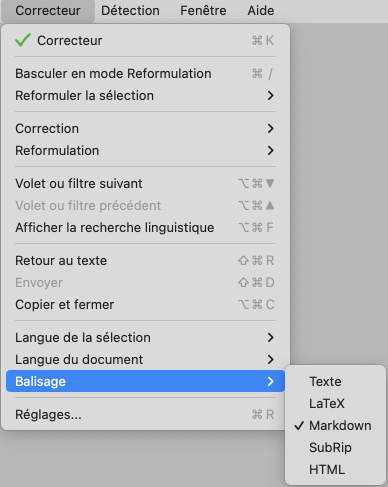
Task: Toggle the checked Correcteur menu item
Action: pyautogui.click(x=145, y=41)
